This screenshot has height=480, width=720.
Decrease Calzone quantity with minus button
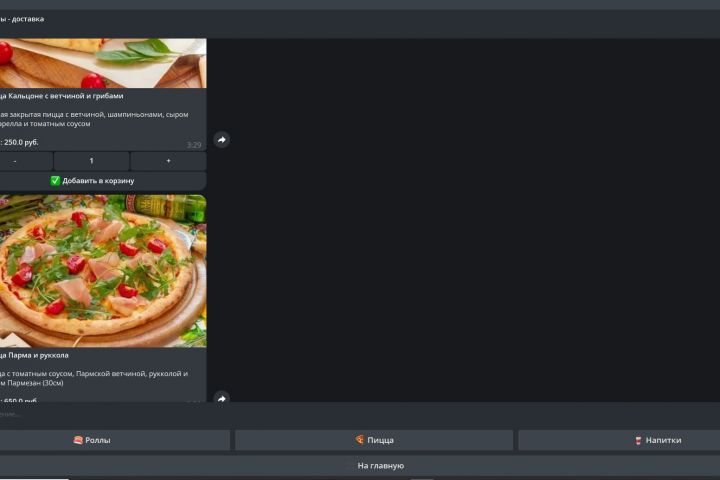(x=25, y=161)
